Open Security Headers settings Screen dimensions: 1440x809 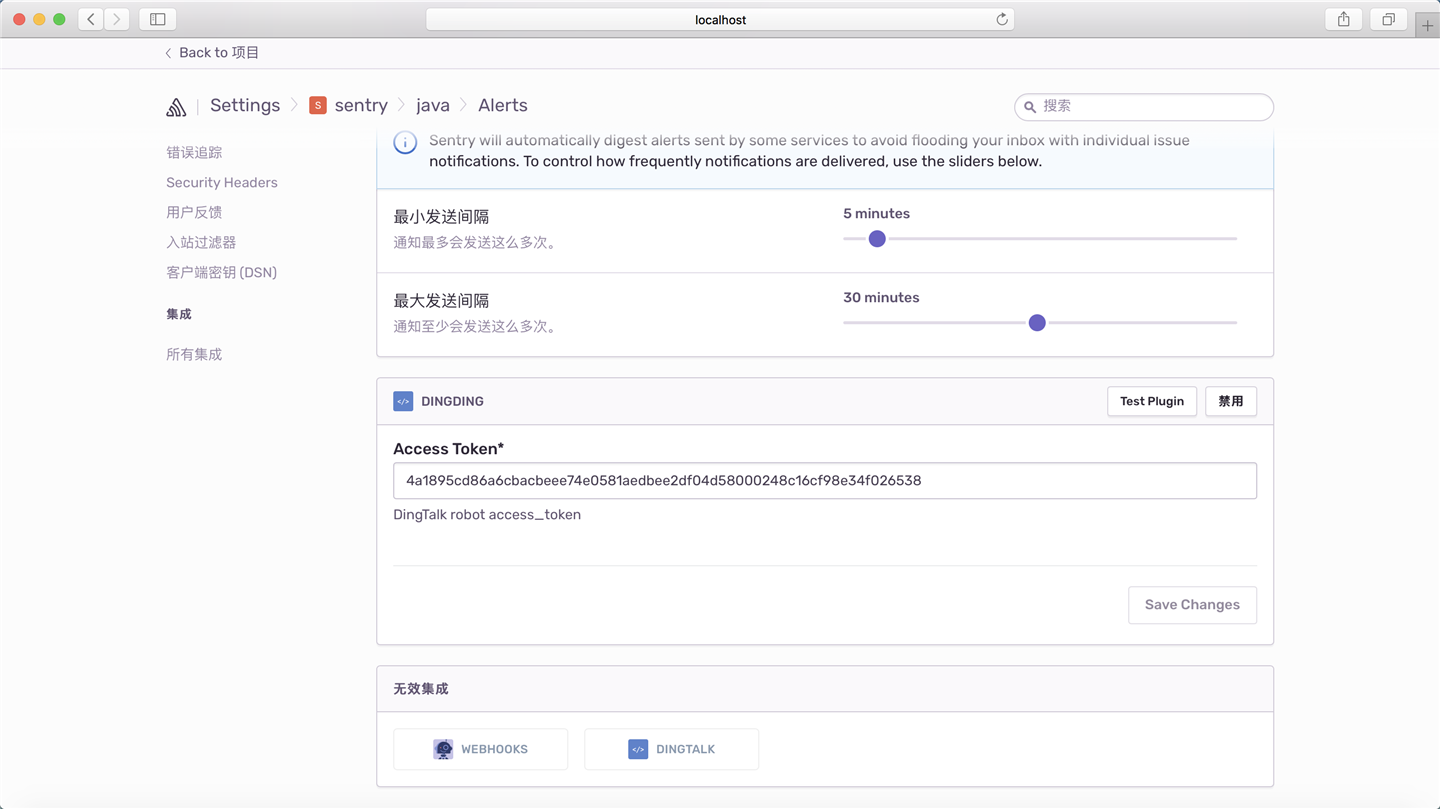click(222, 182)
